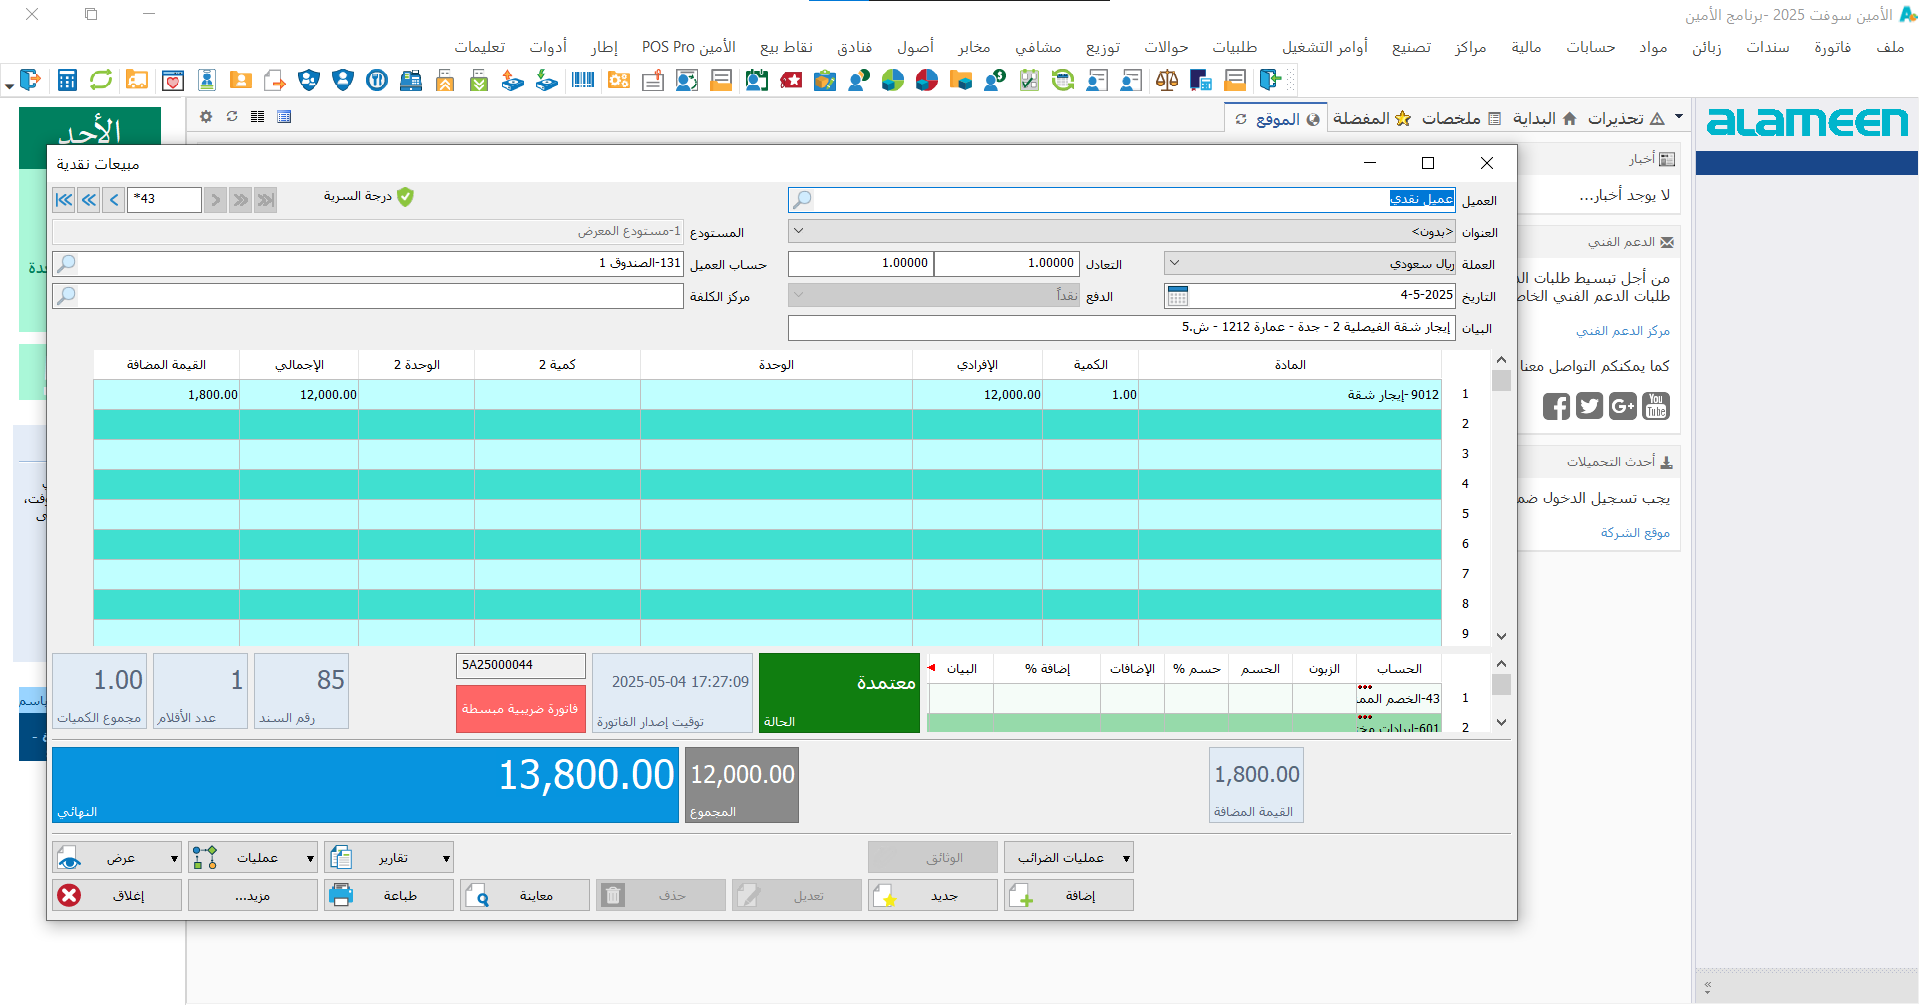Click the green shield security level icon
The image size is (1920, 1005).
tap(405, 197)
